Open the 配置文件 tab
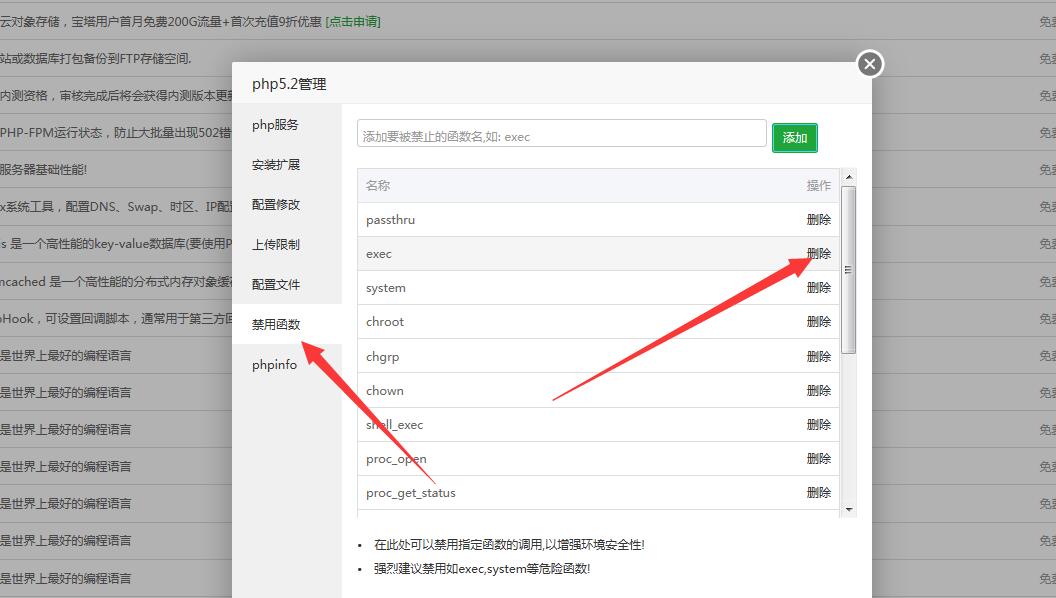The width and height of the screenshot is (1056, 598). point(276,285)
